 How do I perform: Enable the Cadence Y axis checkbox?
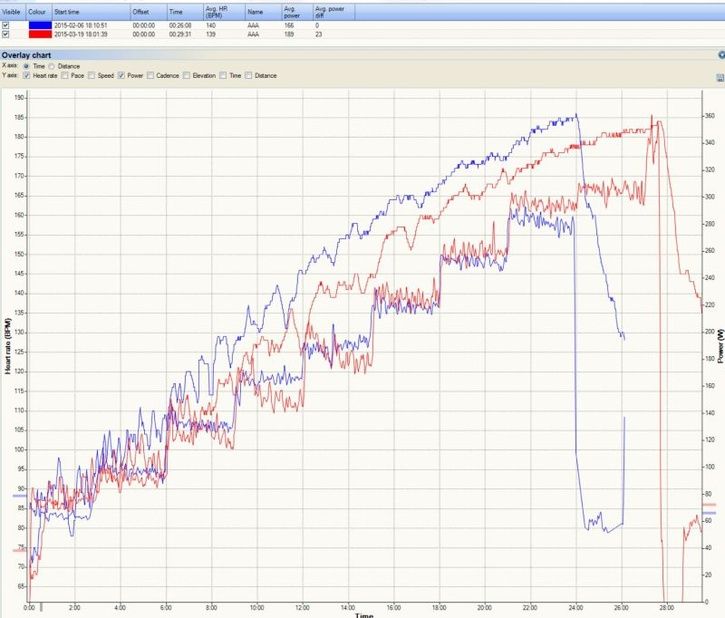(151, 75)
